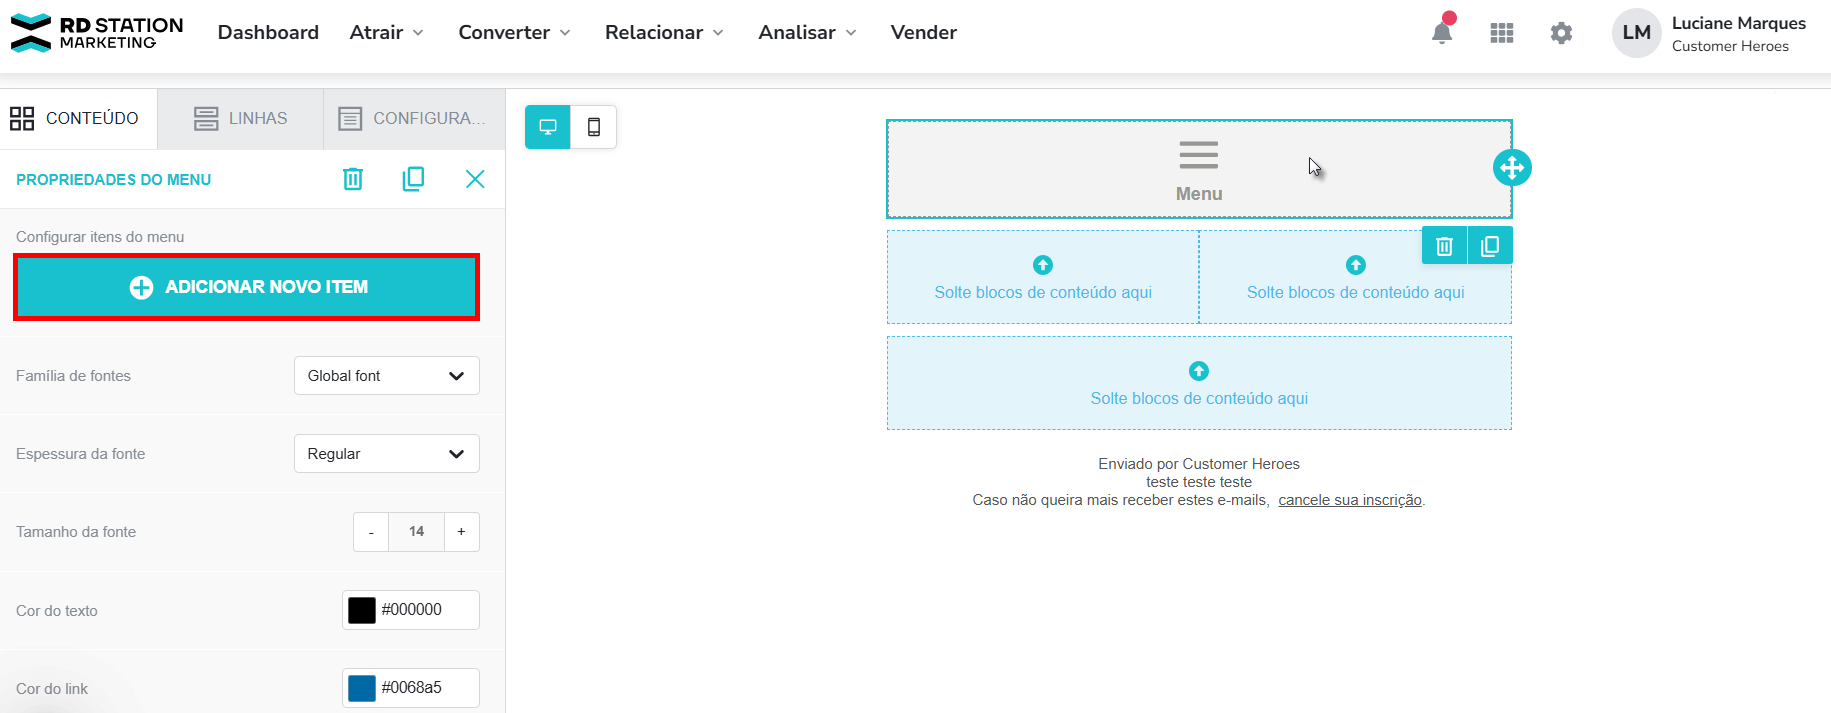Duplicate the two-column row in canvas
The width and height of the screenshot is (1831, 713).
(1490, 246)
